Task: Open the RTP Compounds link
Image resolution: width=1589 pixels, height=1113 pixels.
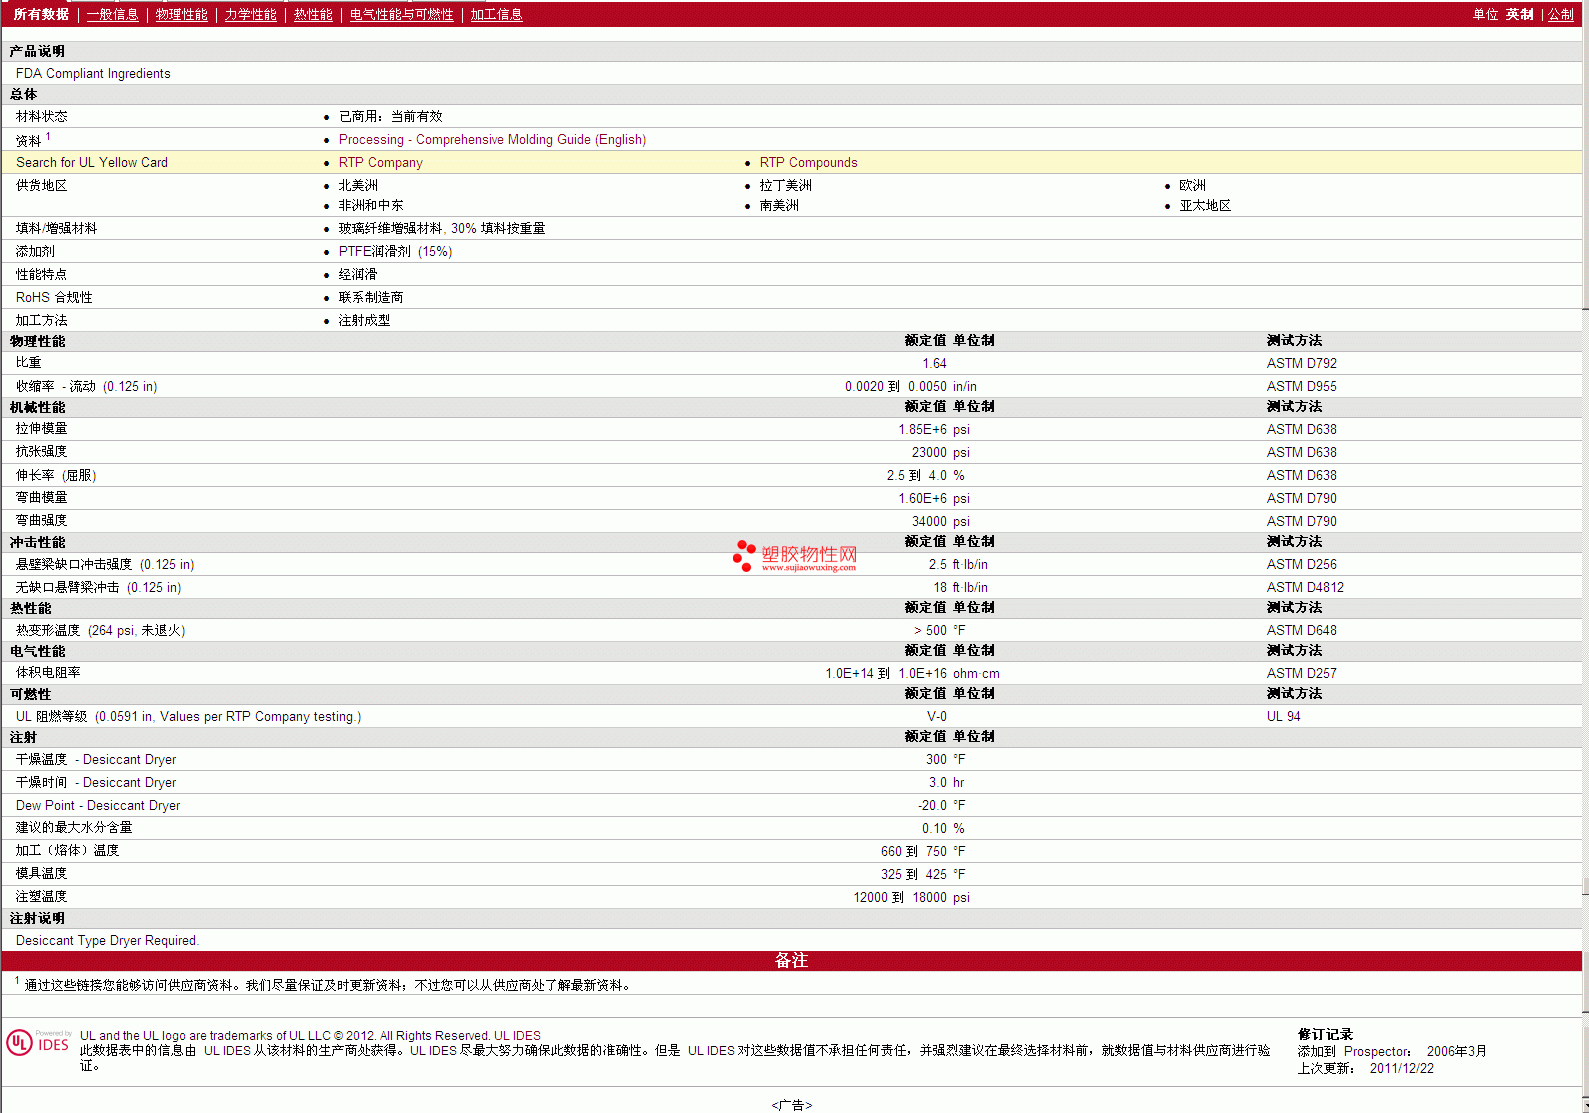Action: point(808,163)
